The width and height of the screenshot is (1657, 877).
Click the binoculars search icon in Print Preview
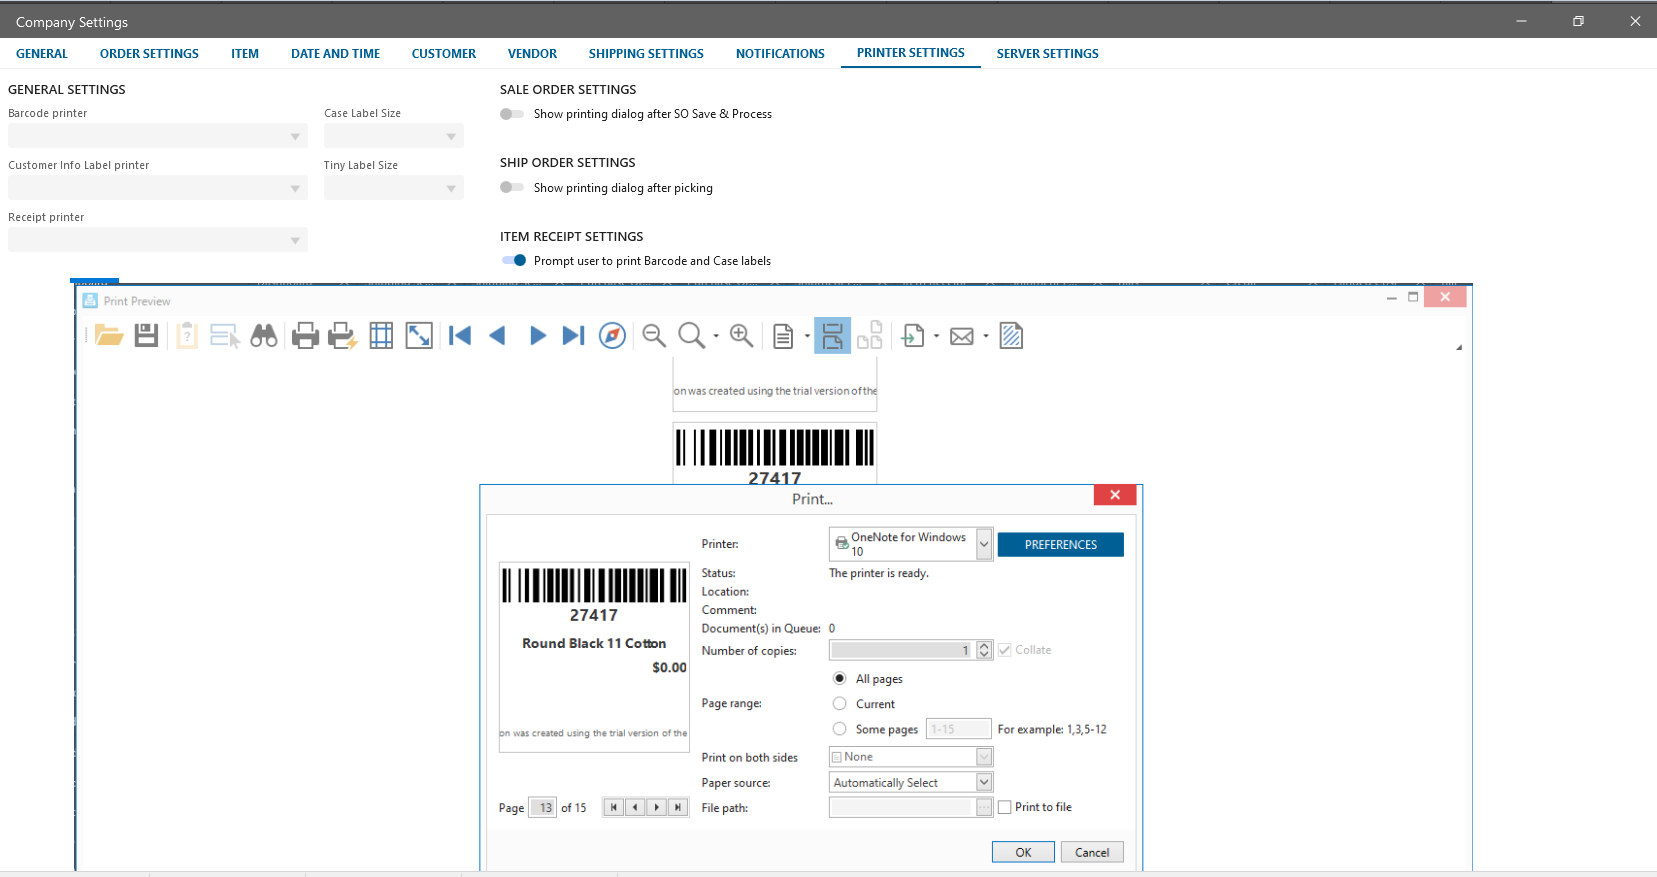[x=264, y=336]
